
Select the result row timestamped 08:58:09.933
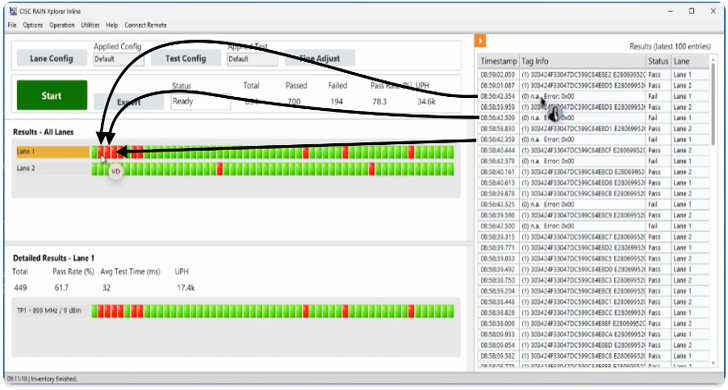point(594,335)
